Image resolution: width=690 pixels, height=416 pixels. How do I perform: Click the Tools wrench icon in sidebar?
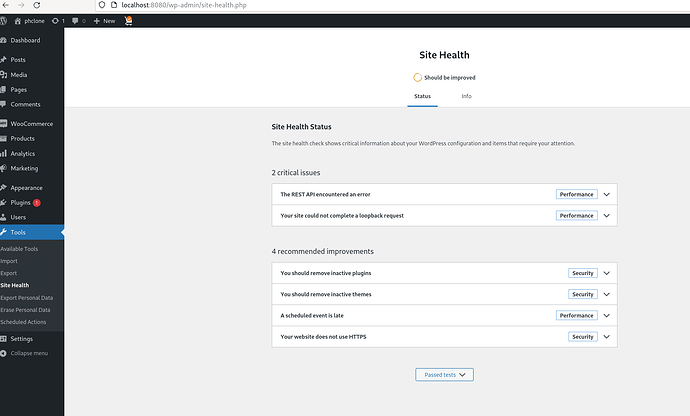coord(5,232)
